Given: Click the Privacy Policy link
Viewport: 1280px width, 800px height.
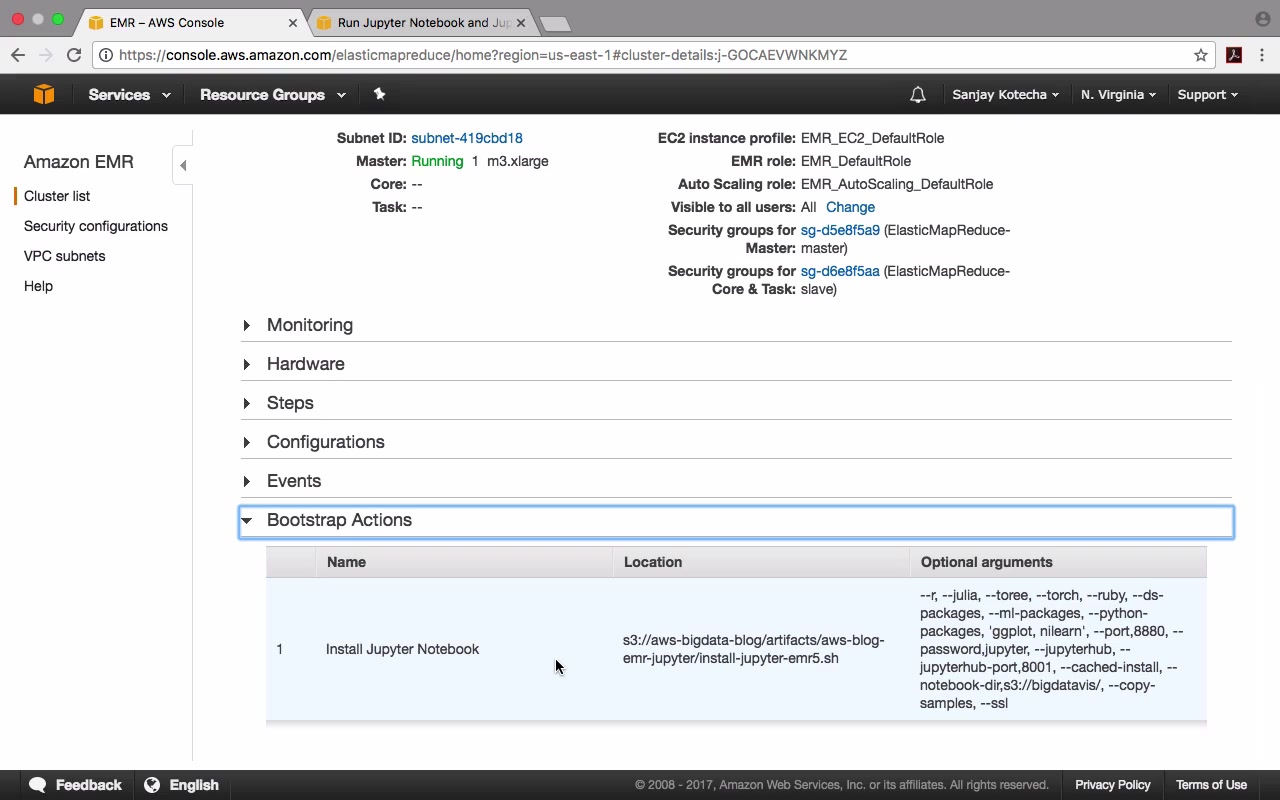Looking at the screenshot, I should [x=1113, y=785].
